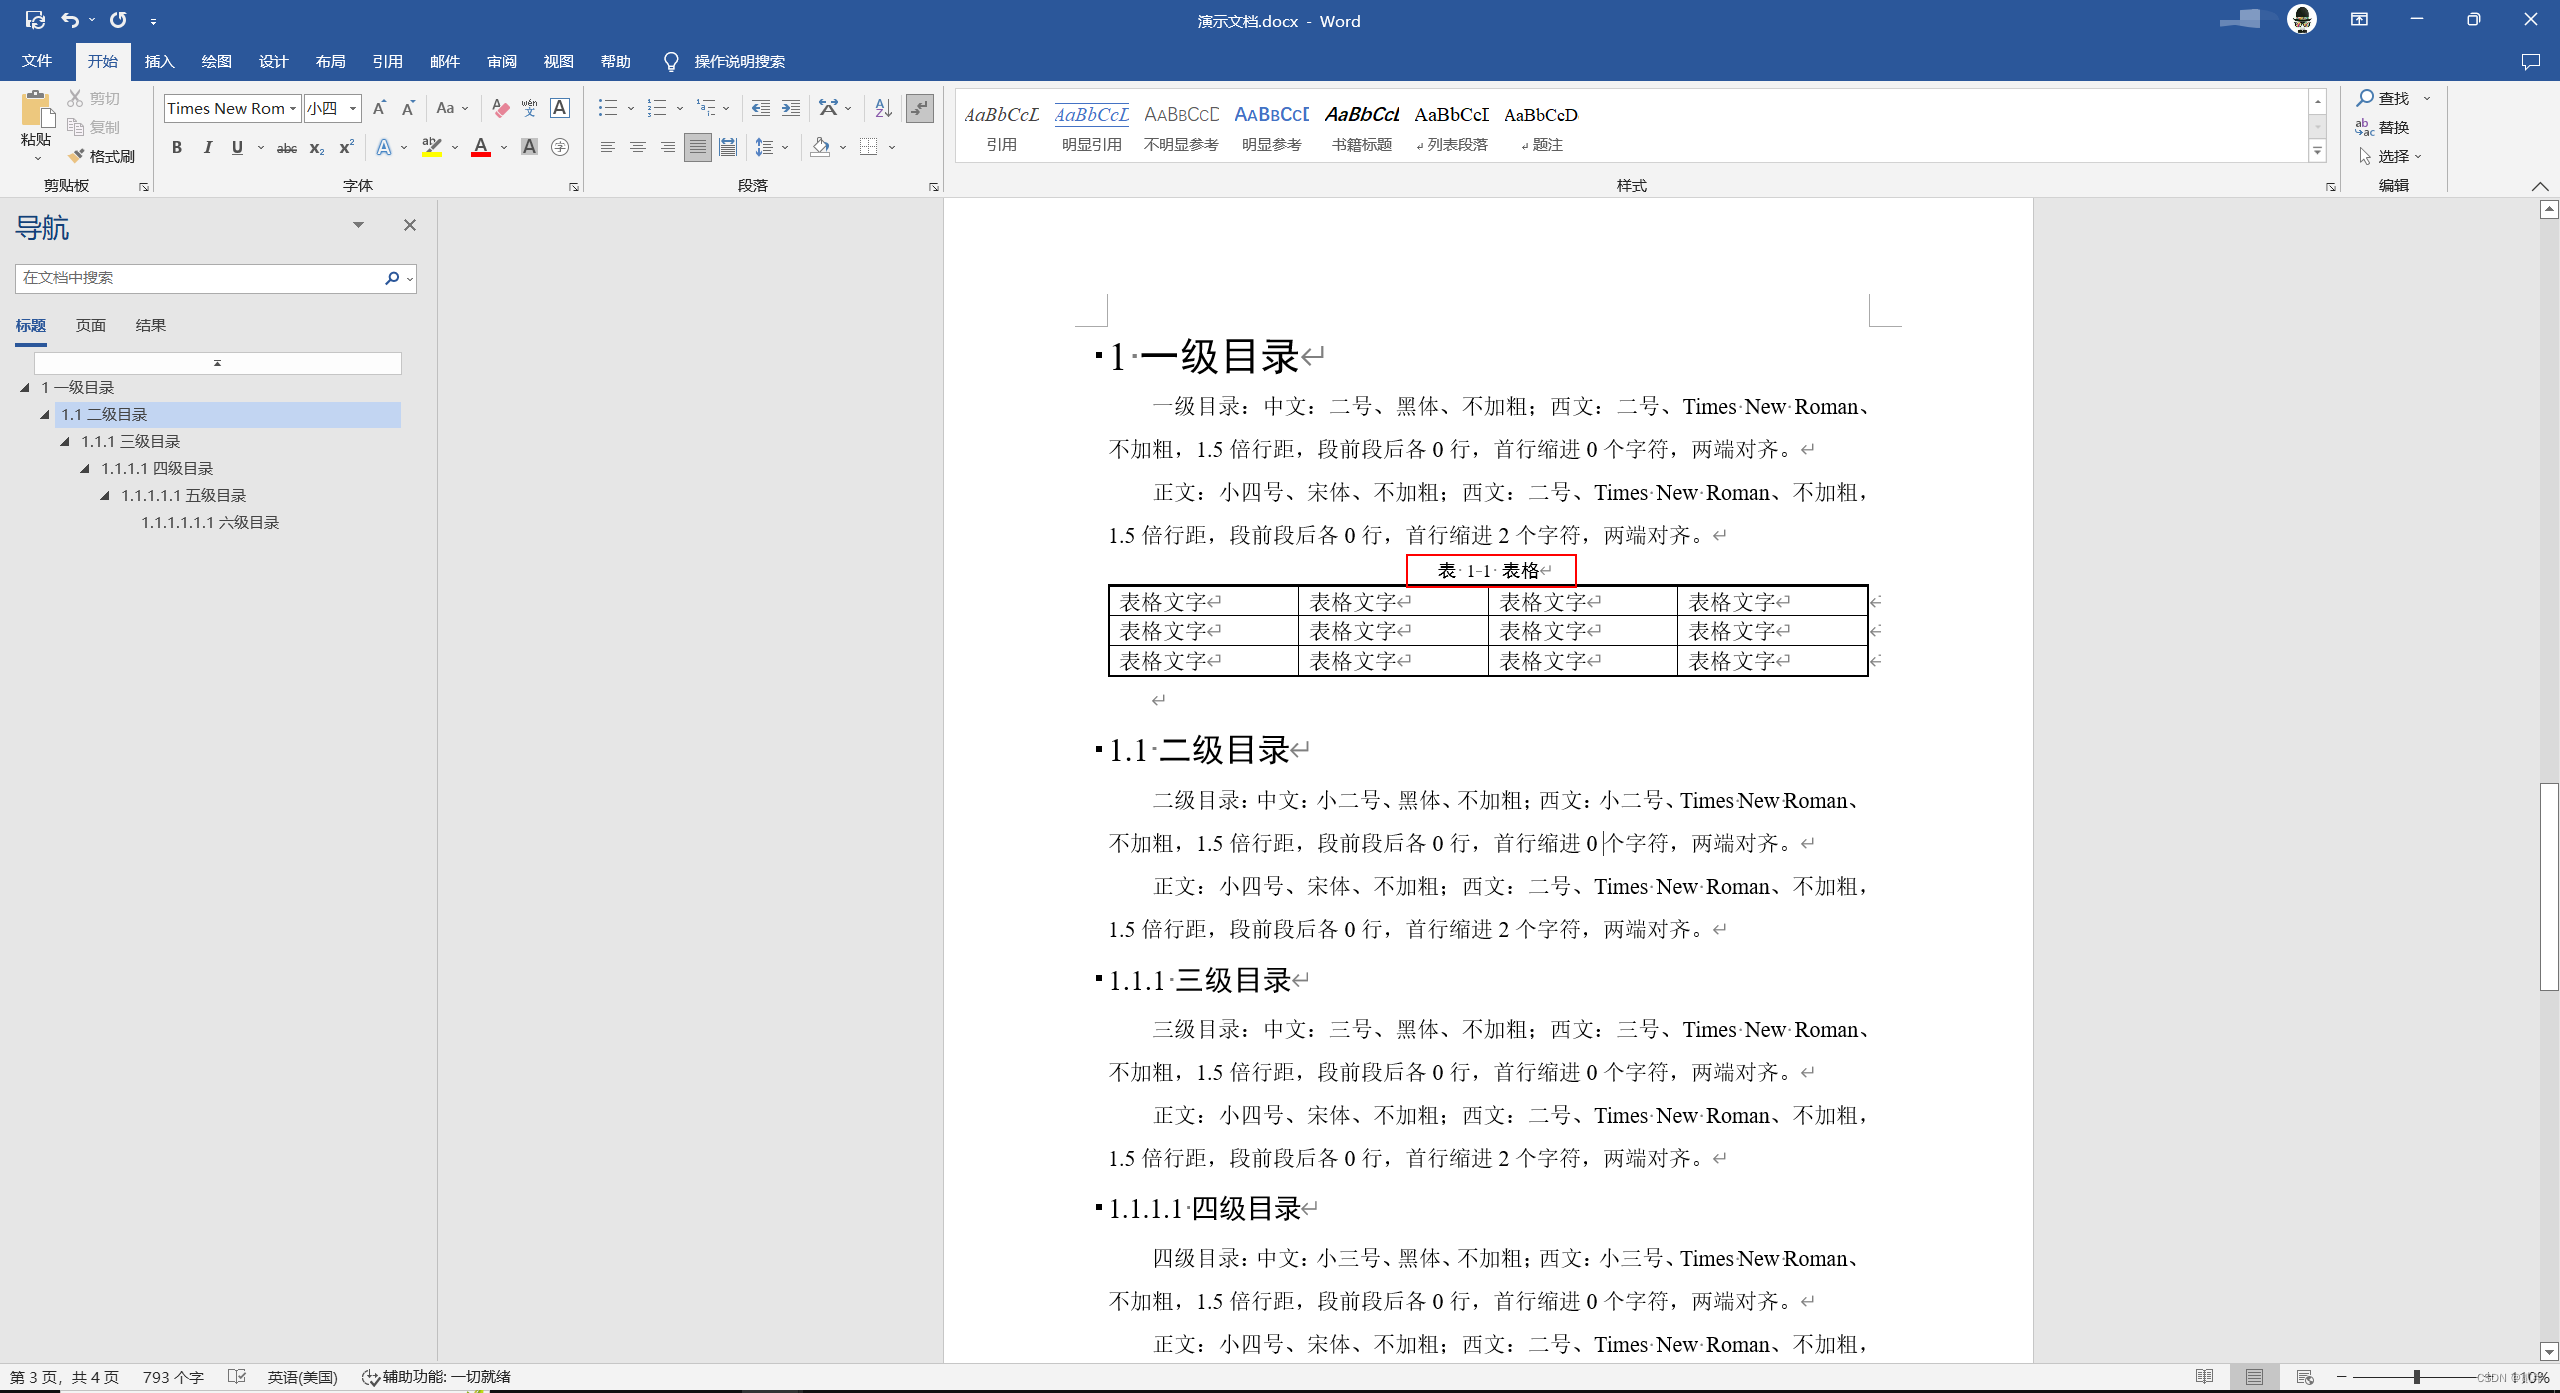
Task: Increase the paragraph indent
Action: [791, 108]
